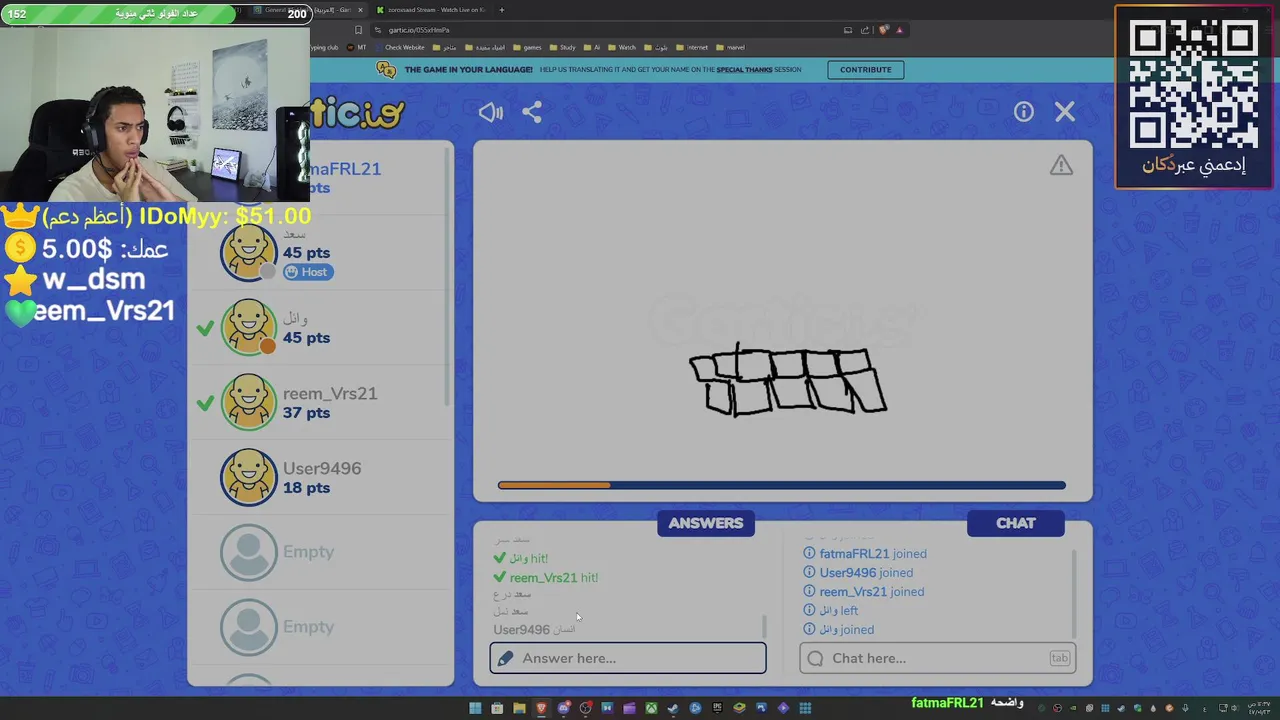Open the 'games' bookmarks folder
The height and width of the screenshot is (720, 1280).
point(527,47)
